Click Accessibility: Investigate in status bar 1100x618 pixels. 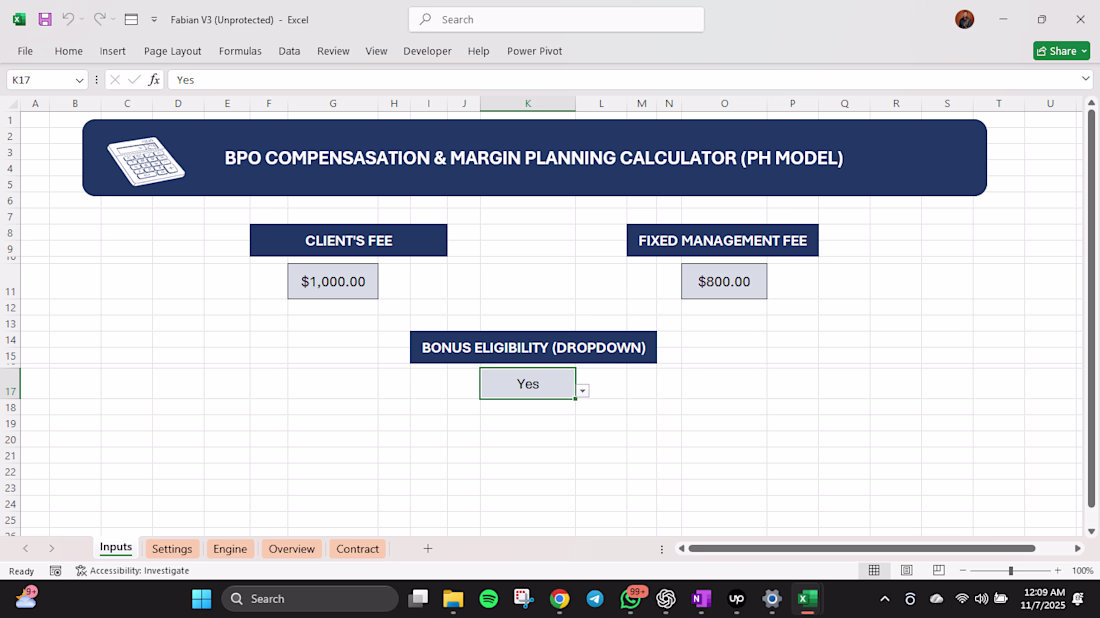tap(133, 571)
